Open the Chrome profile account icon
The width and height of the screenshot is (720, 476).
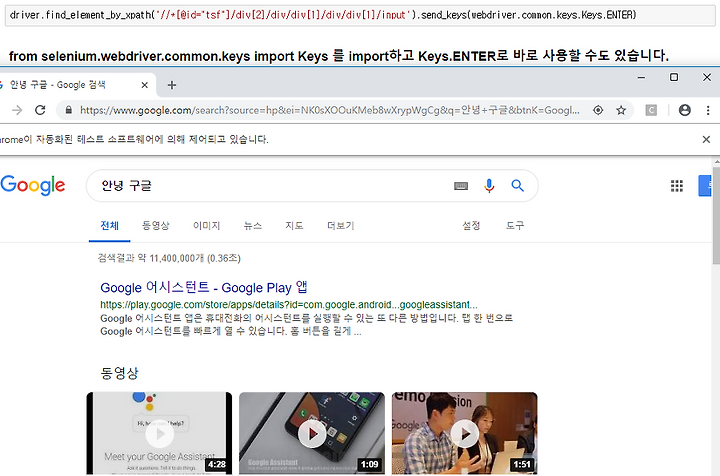[x=685, y=110]
